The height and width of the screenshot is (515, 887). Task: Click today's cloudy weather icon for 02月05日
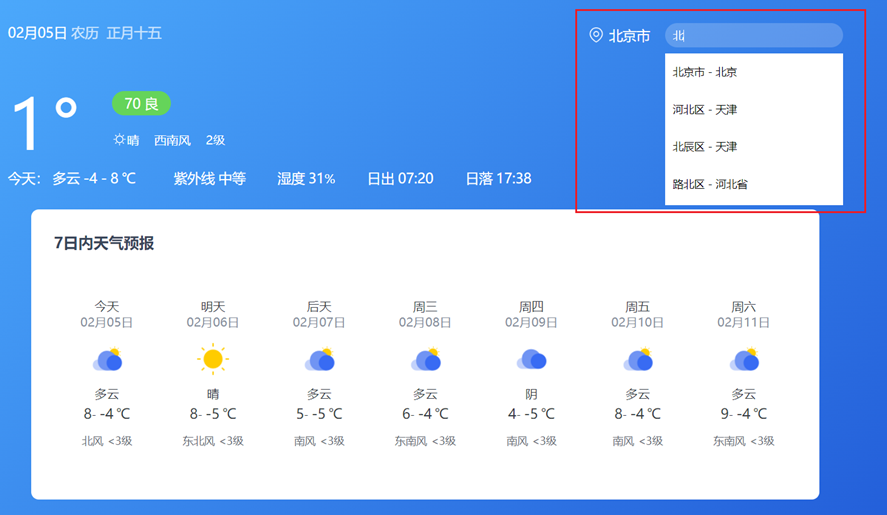(x=107, y=359)
